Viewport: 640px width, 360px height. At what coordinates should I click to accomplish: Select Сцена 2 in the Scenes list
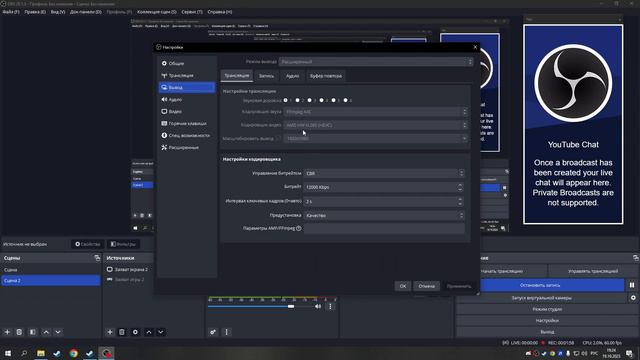51,280
